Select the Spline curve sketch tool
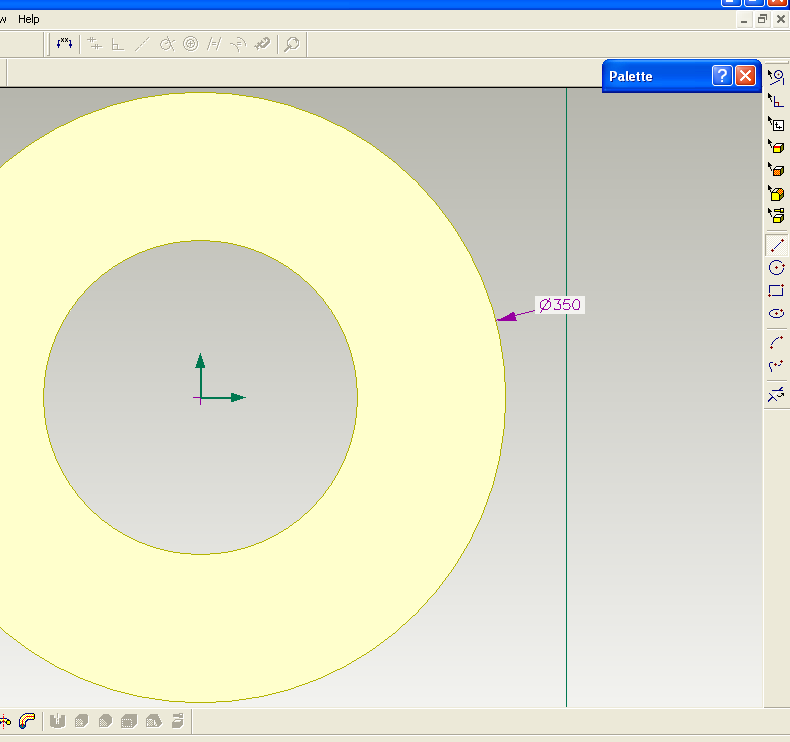 [x=776, y=366]
